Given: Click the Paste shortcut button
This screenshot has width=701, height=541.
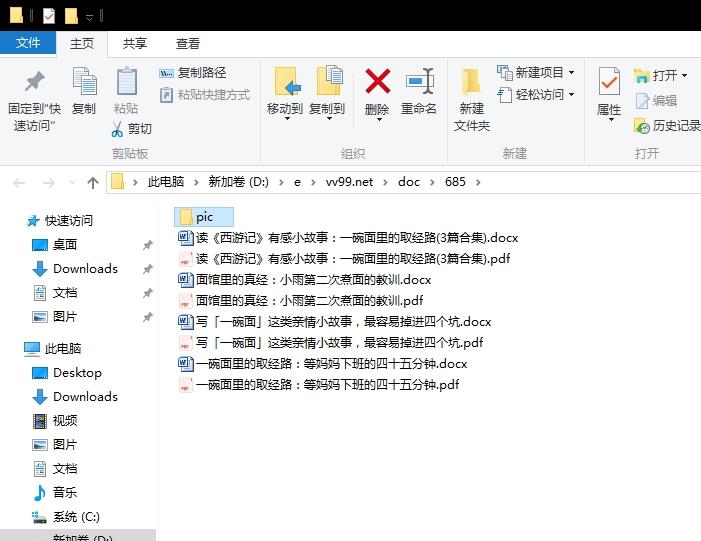Looking at the screenshot, I should [x=205, y=95].
